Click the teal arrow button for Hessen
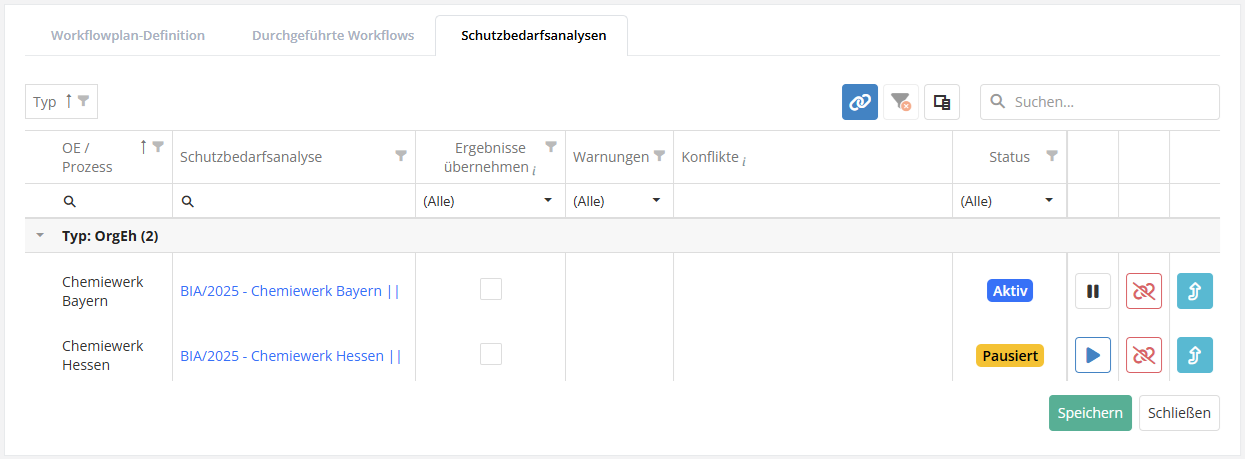This screenshot has height=459, width=1245. point(1195,355)
